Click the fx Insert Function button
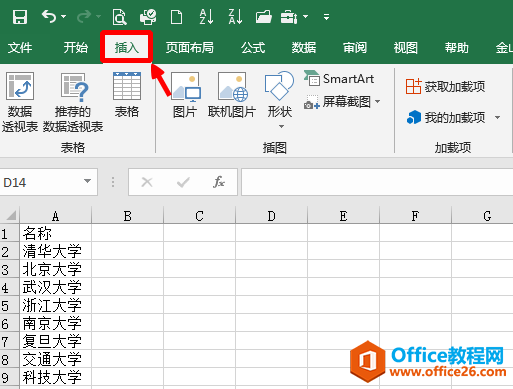 219,182
